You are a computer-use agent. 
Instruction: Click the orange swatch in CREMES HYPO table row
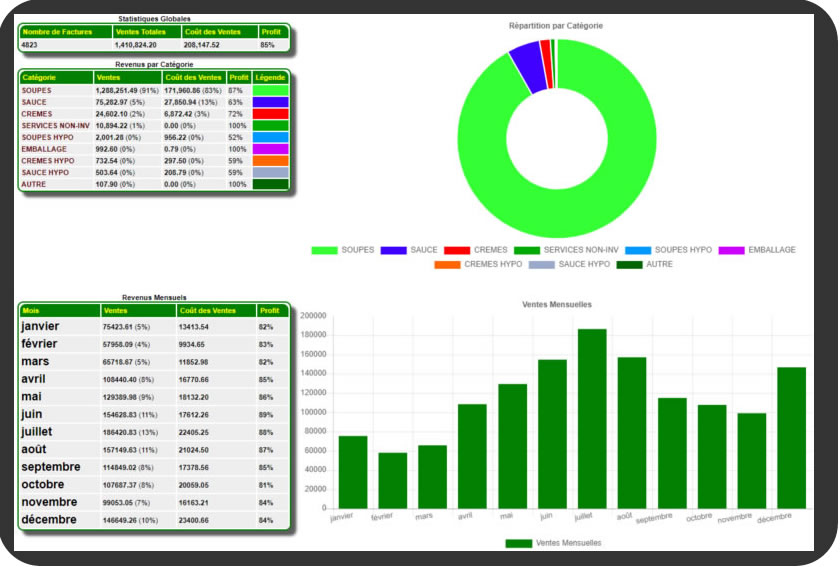(x=270, y=161)
